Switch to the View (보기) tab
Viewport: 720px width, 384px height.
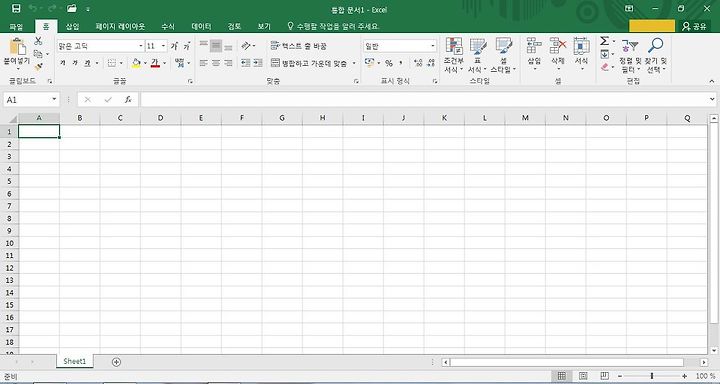click(x=264, y=27)
